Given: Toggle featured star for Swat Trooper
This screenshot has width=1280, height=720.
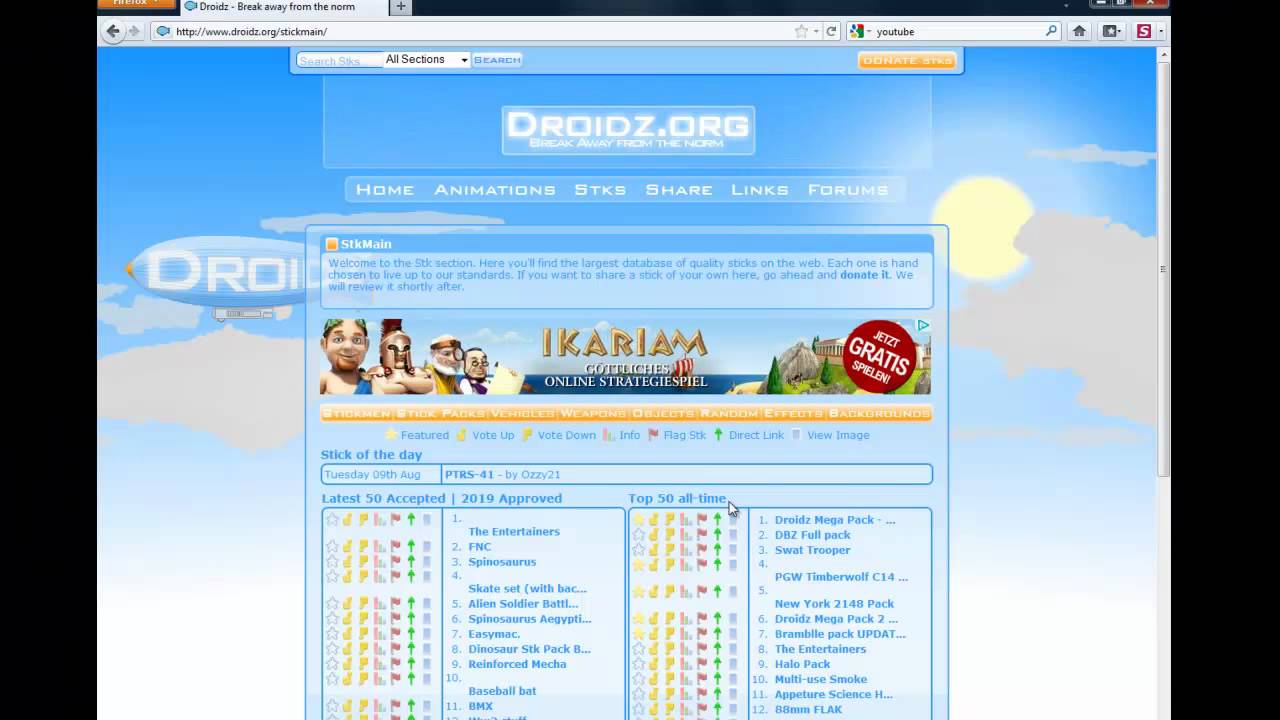Looking at the screenshot, I should click(x=638, y=549).
